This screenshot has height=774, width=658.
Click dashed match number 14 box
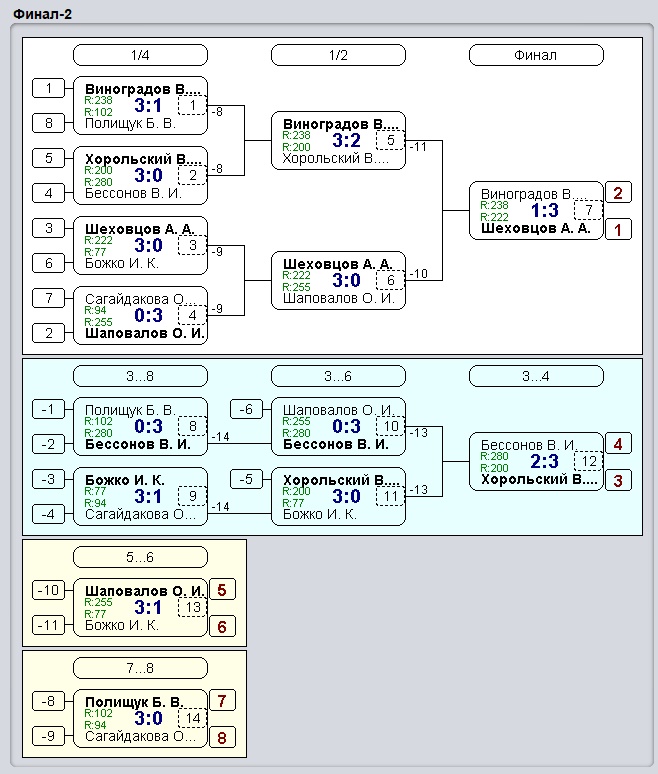[193, 718]
